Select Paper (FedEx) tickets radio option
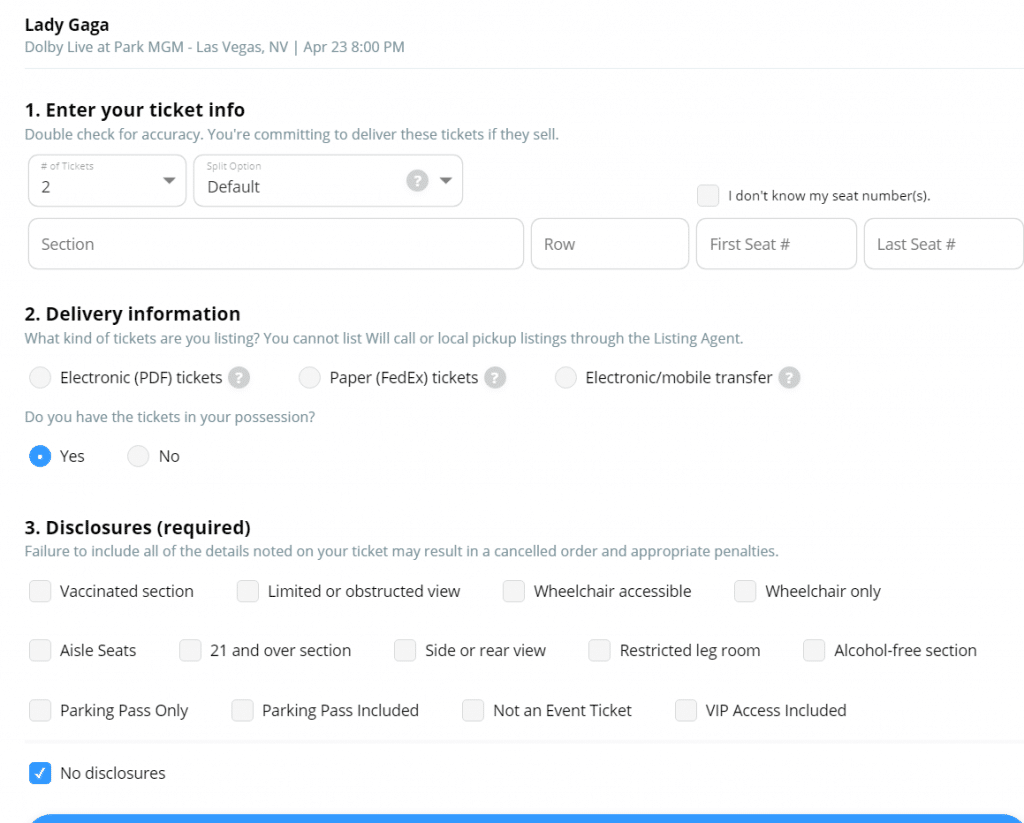 [x=310, y=378]
